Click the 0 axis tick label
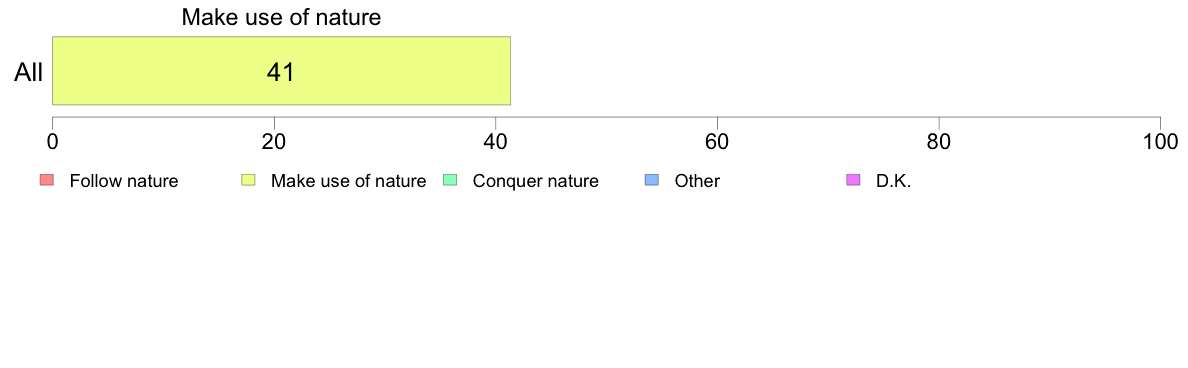 click(x=52, y=141)
